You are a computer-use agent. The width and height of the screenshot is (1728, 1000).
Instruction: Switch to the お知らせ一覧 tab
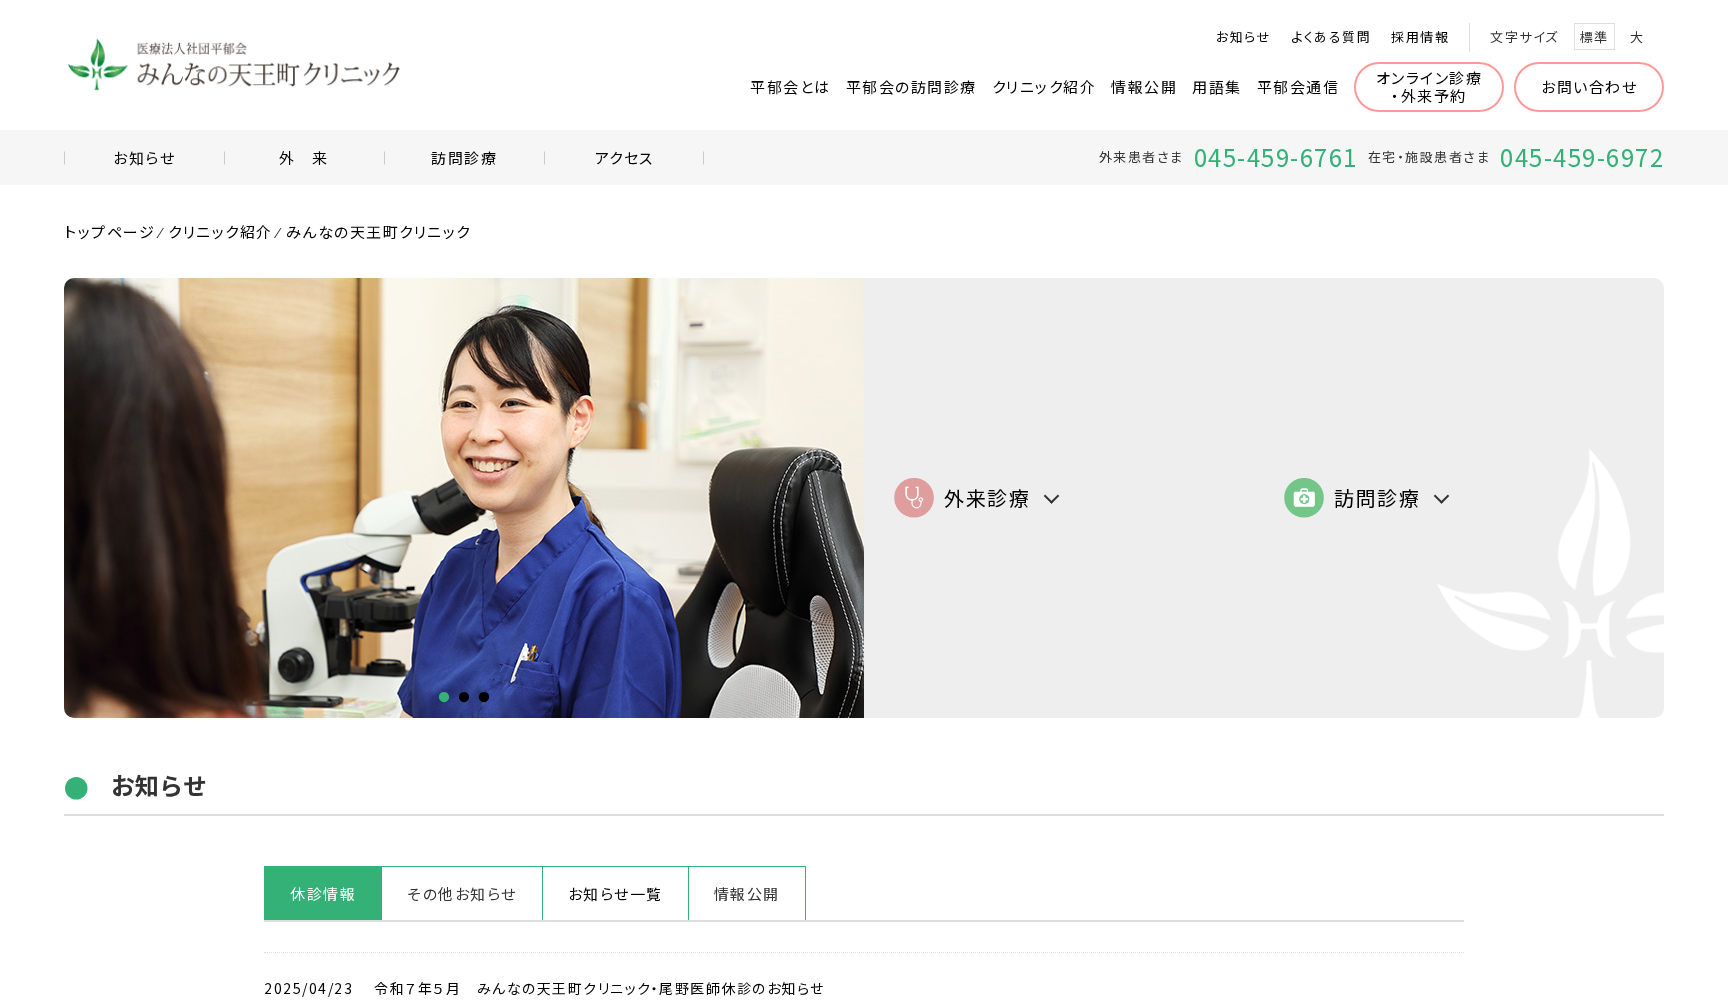[x=614, y=894]
